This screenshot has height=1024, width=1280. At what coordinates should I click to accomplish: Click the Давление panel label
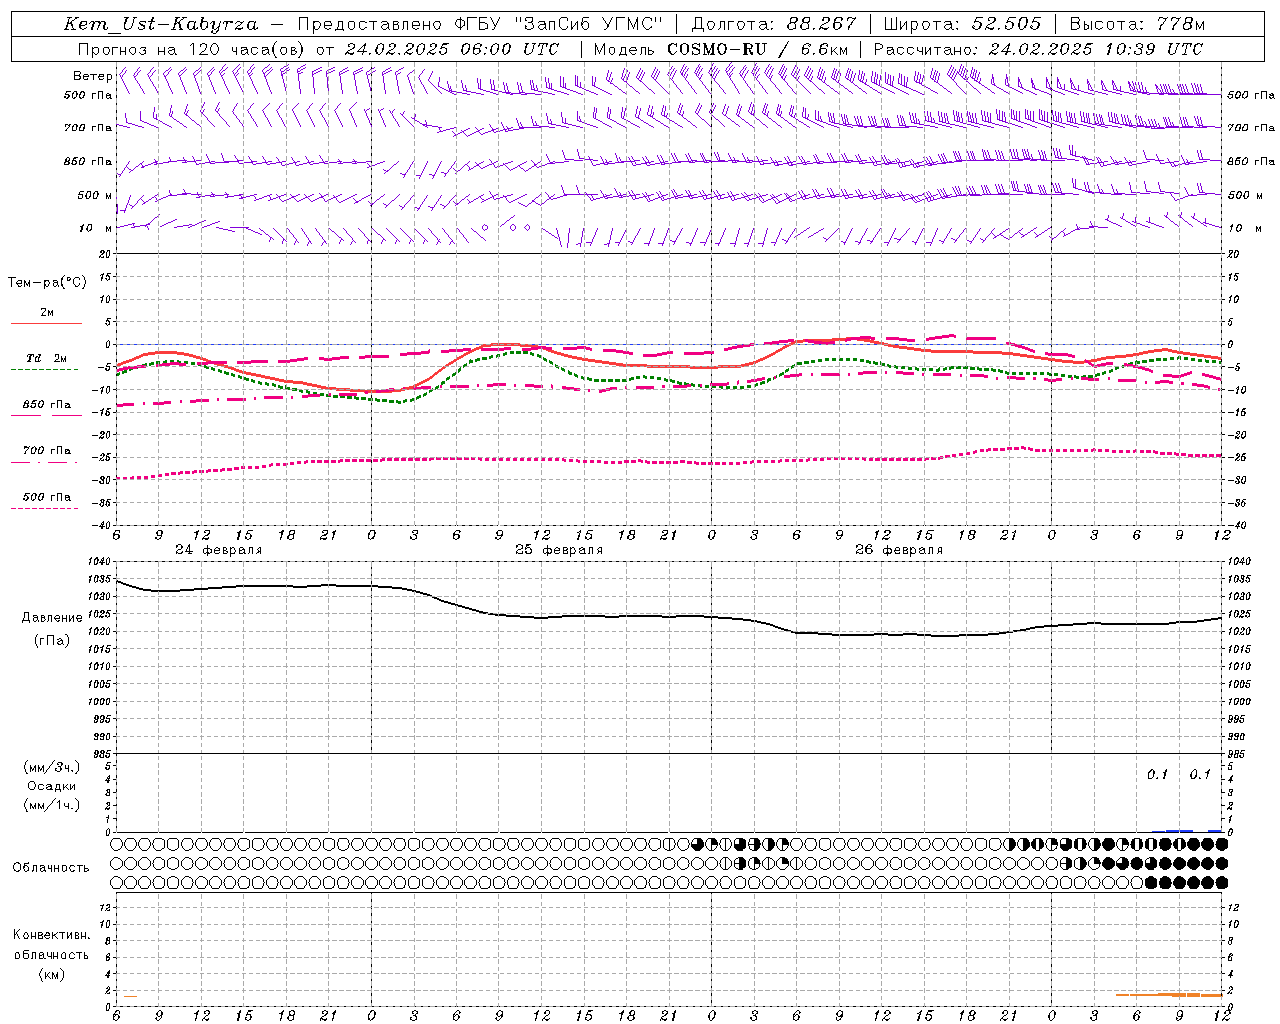52,618
